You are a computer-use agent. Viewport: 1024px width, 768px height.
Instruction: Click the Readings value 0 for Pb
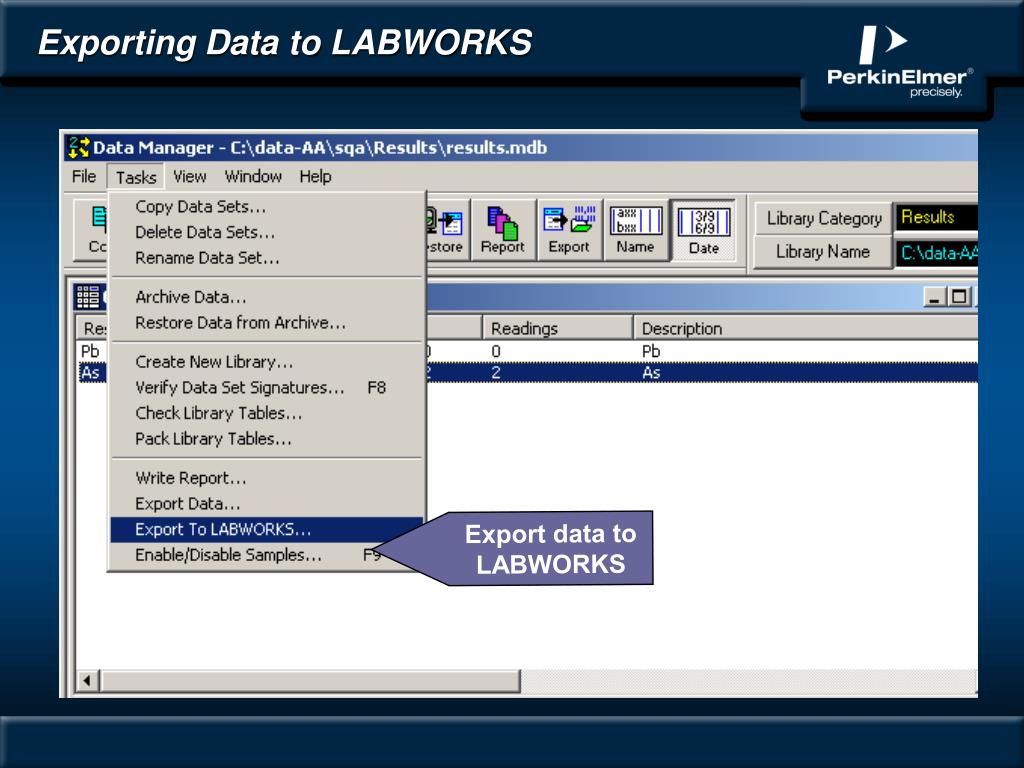pos(496,351)
